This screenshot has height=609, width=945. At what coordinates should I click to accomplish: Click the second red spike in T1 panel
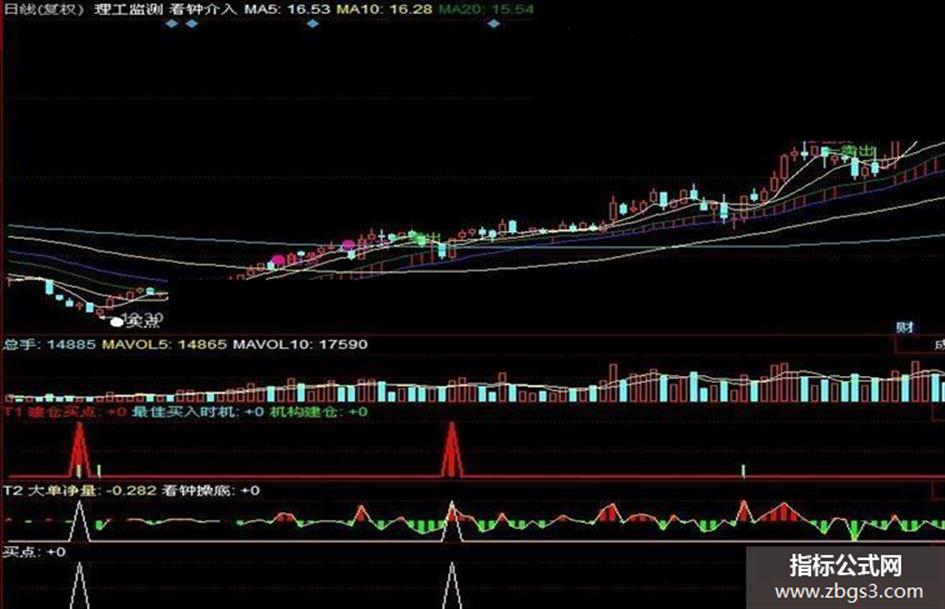click(x=452, y=450)
